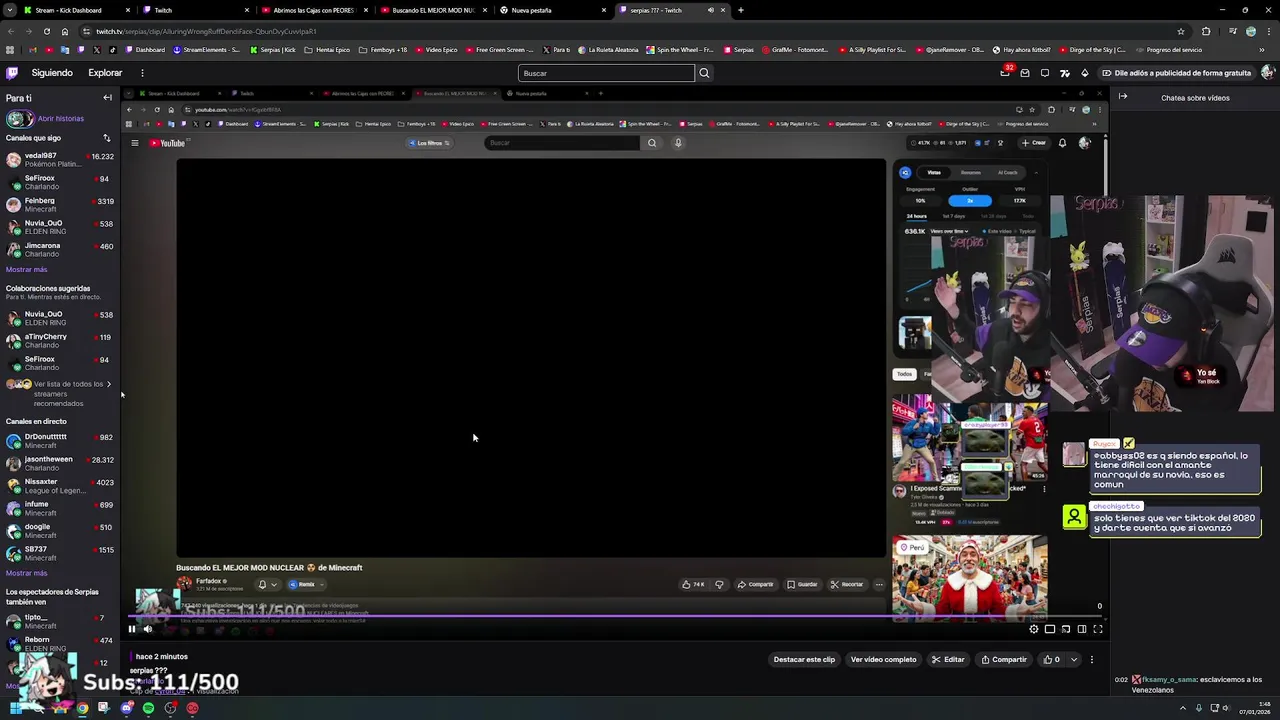Open the Twitch home logo
The height and width of the screenshot is (720, 1280).
coord(12,73)
